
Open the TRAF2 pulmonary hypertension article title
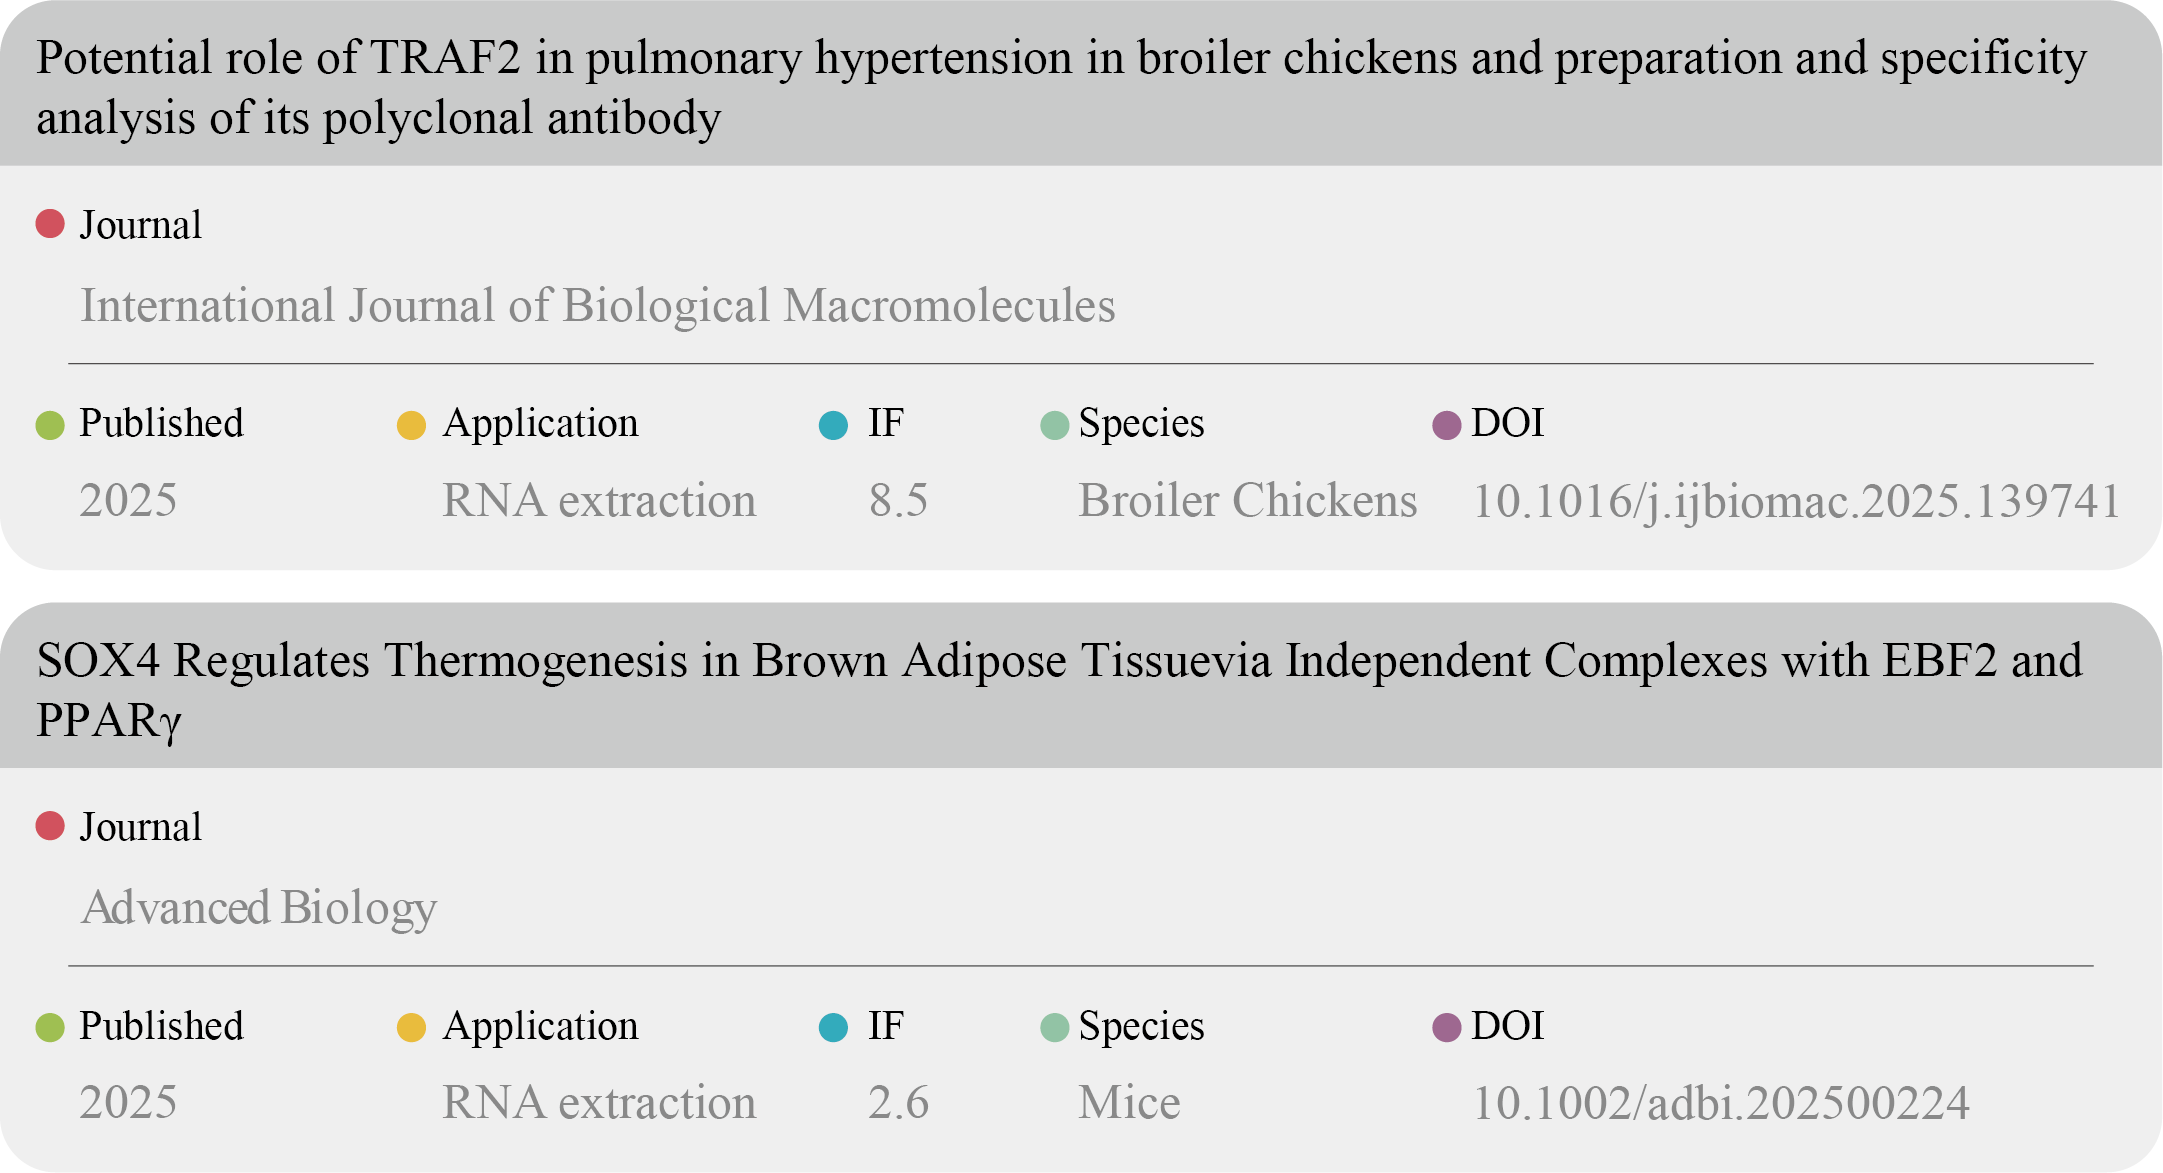1060,88
